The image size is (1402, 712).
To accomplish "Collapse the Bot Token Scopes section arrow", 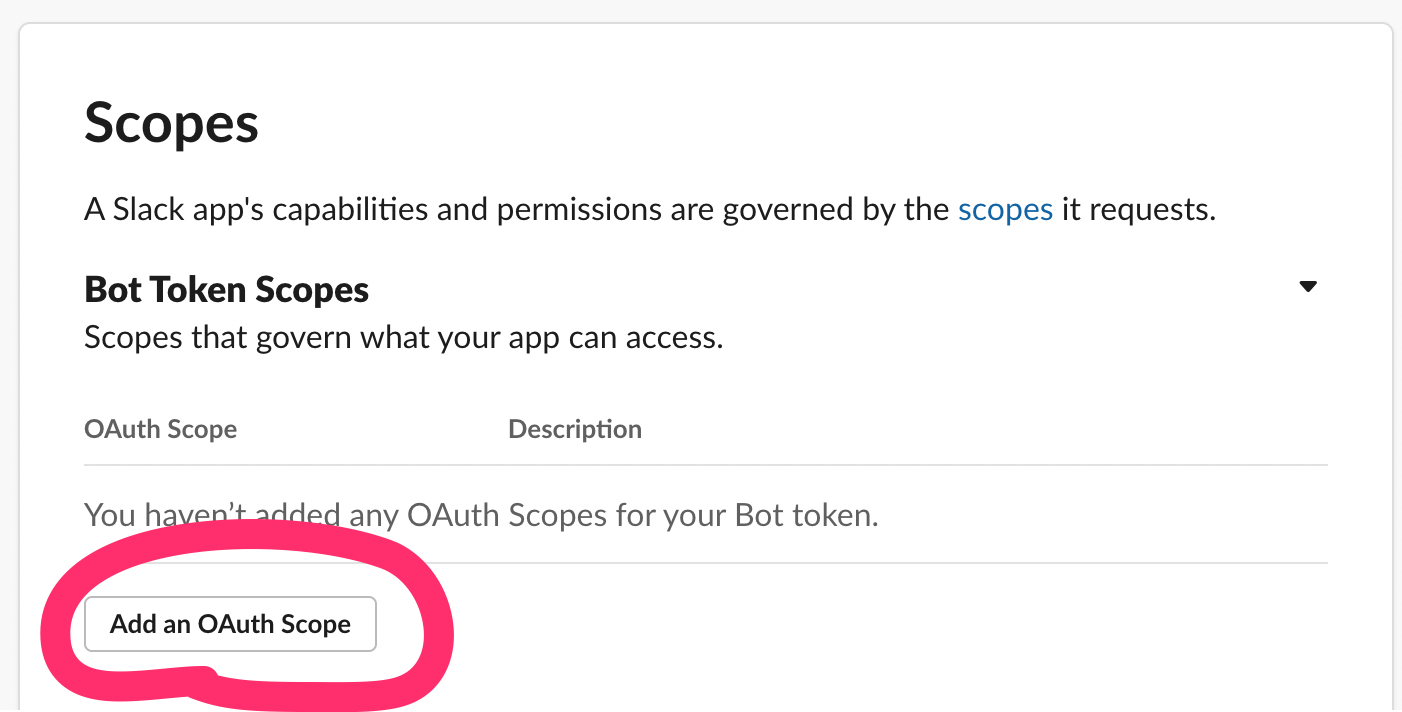I will [x=1307, y=287].
